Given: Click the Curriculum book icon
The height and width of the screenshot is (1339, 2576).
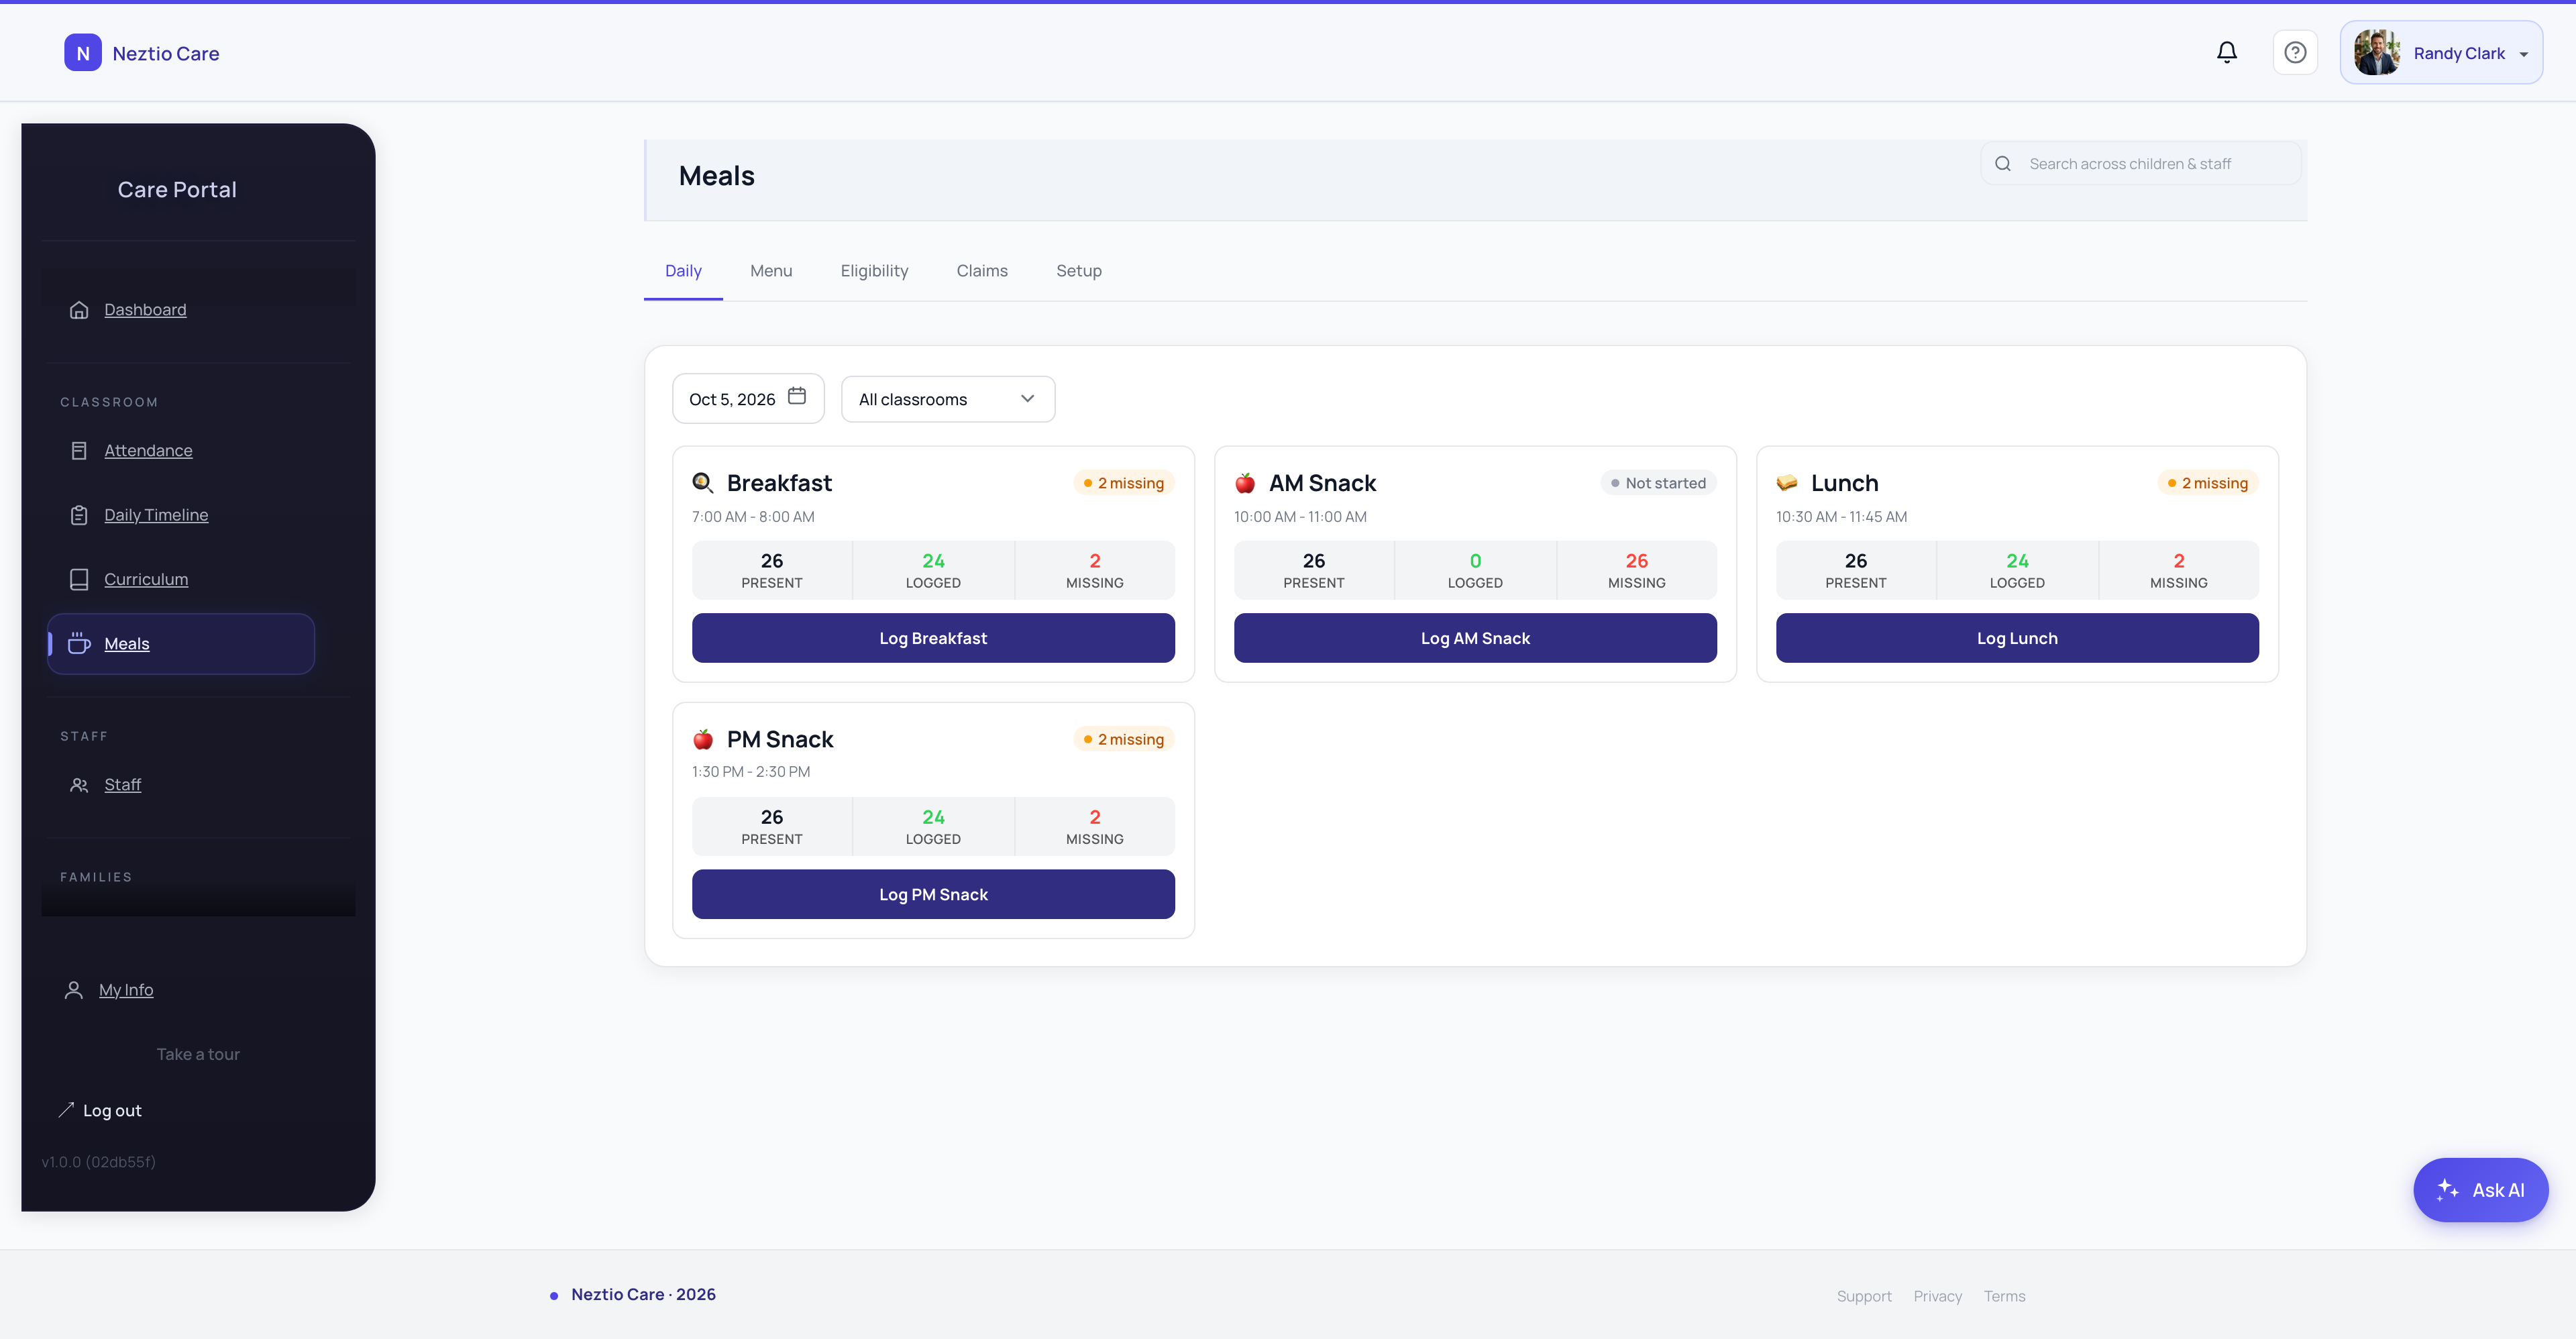Looking at the screenshot, I should pyautogui.click(x=79, y=579).
